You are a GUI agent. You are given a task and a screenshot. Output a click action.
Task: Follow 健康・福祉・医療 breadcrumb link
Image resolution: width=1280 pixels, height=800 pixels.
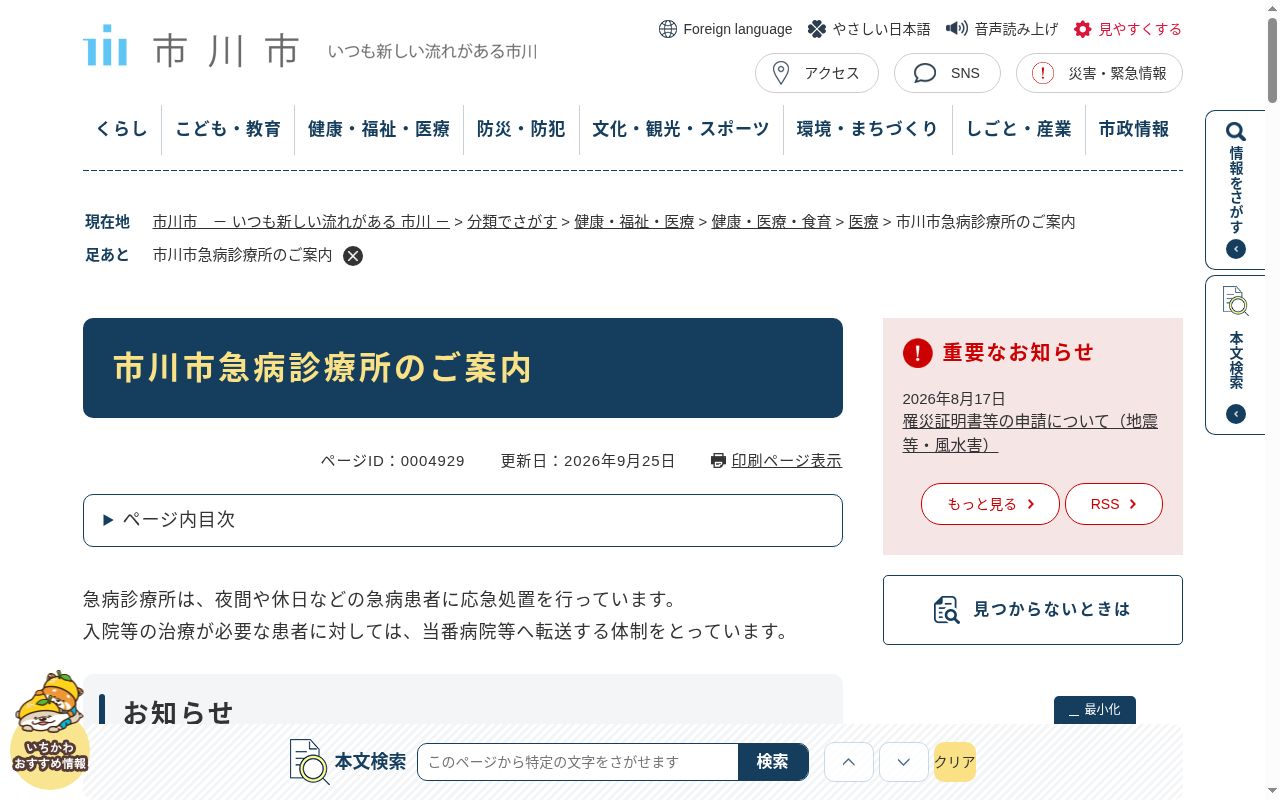click(634, 222)
